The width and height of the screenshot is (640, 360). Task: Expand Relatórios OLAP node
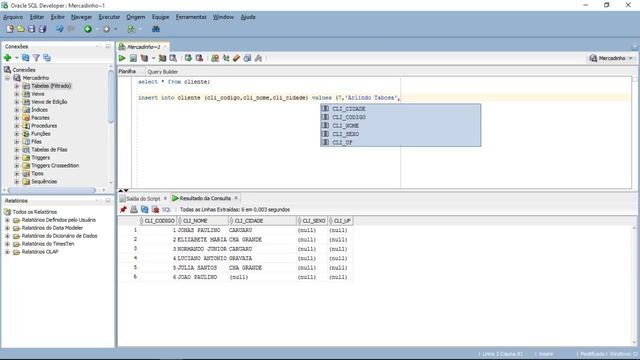[x=7, y=252]
